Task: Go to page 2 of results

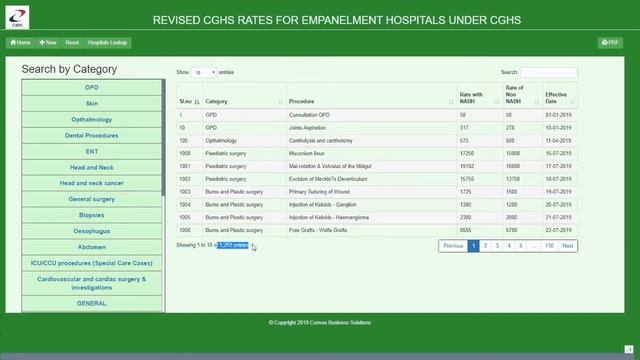Action: [x=485, y=246]
